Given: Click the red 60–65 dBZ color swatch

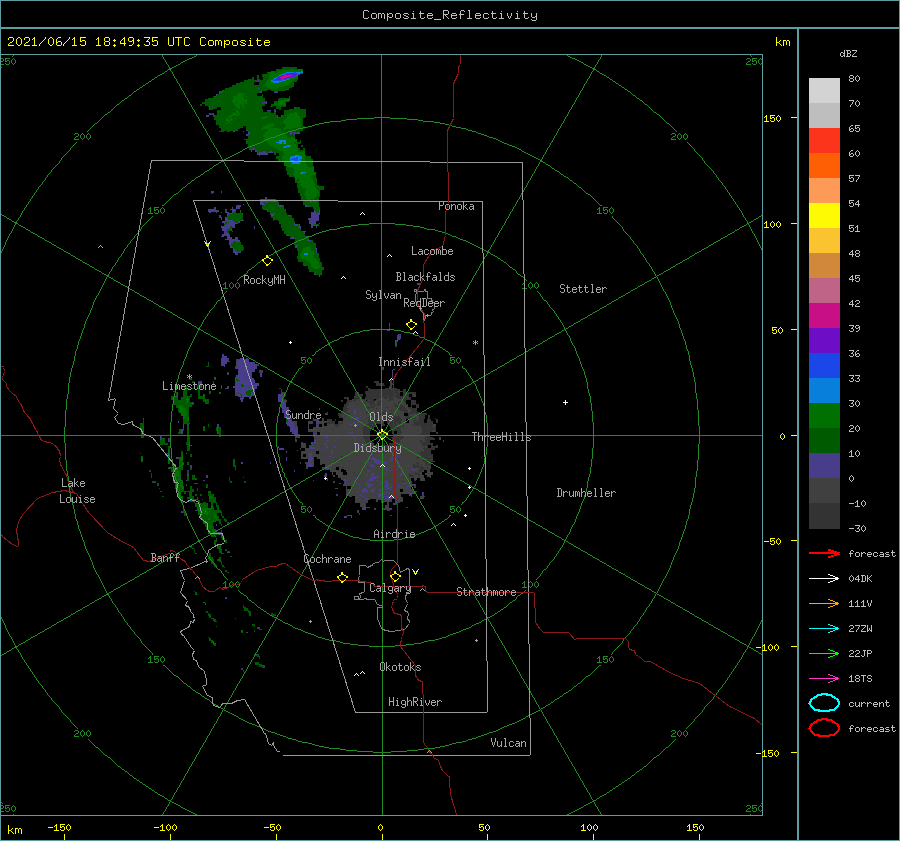Looking at the screenshot, I should click(824, 141).
